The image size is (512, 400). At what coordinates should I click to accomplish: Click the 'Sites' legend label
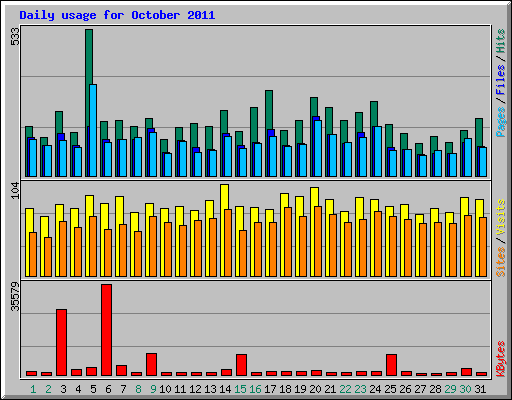[x=500, y=262]
